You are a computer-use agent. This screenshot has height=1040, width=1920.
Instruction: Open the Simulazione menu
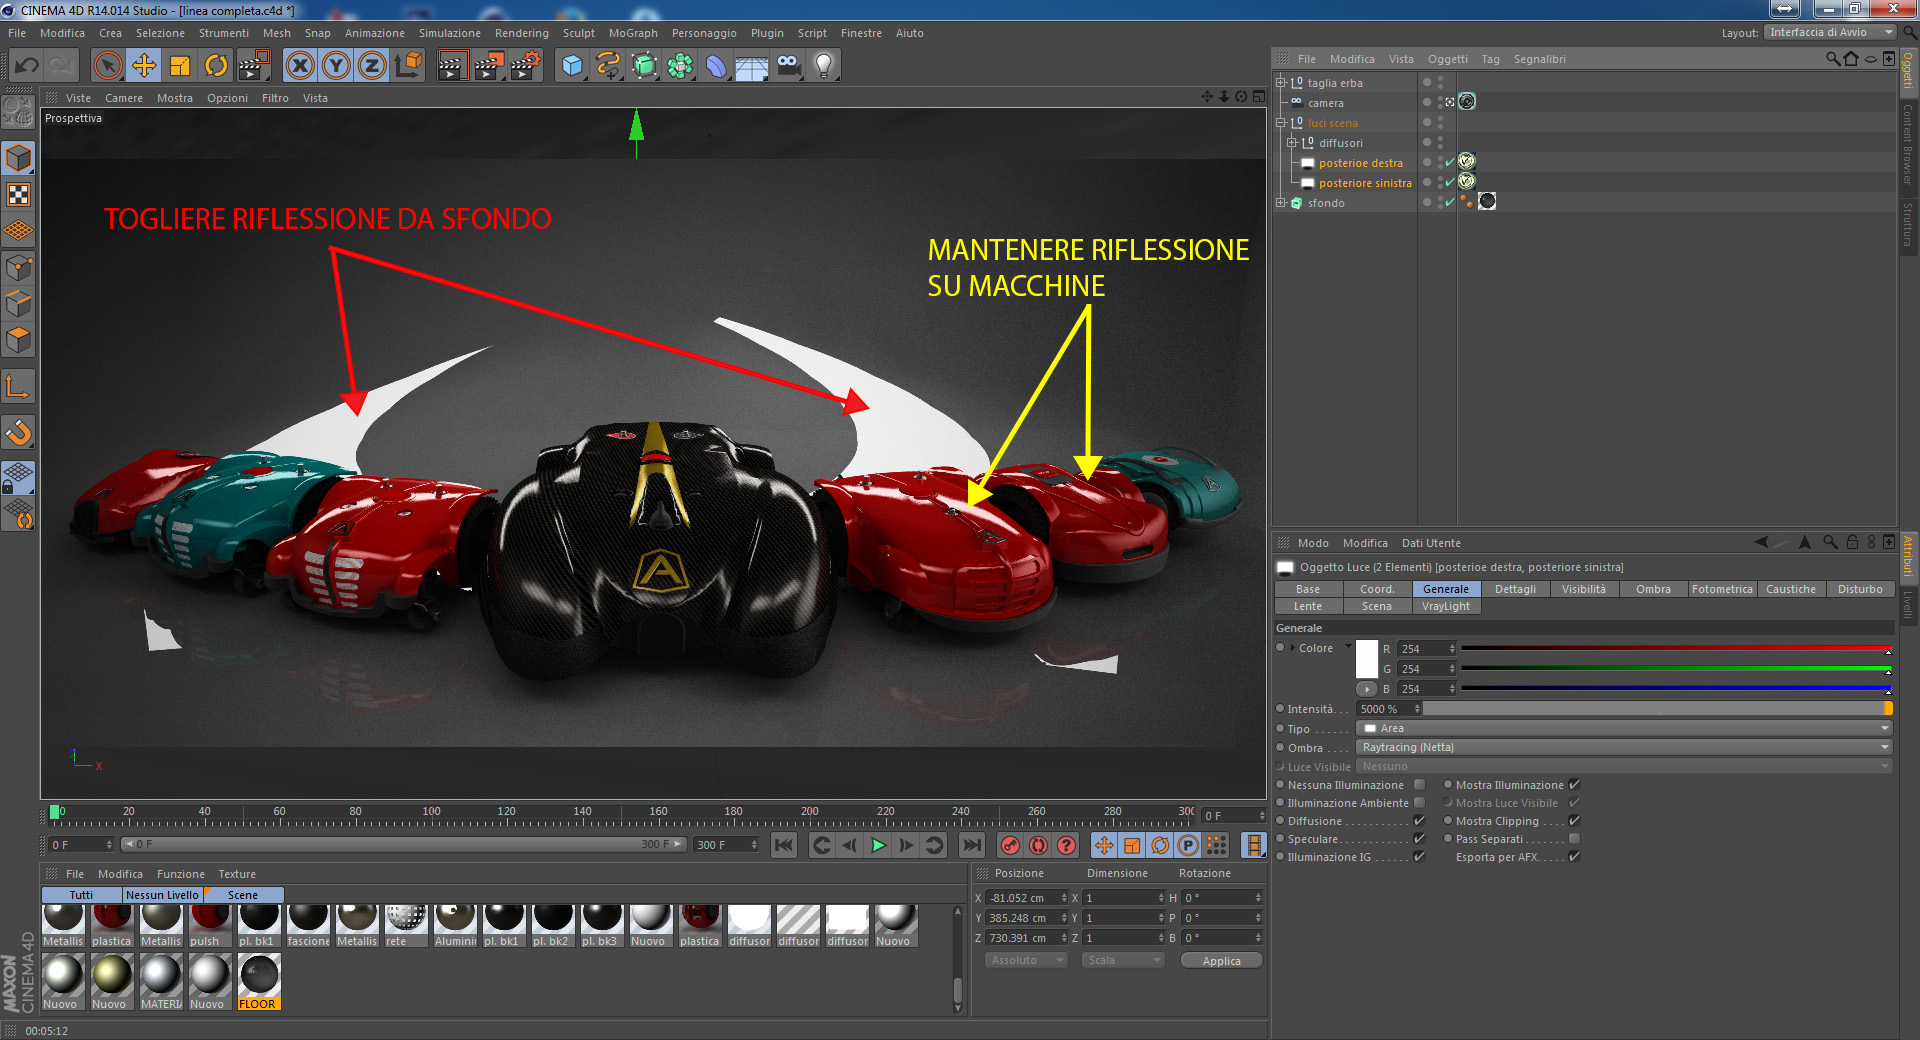click(449, 33)
